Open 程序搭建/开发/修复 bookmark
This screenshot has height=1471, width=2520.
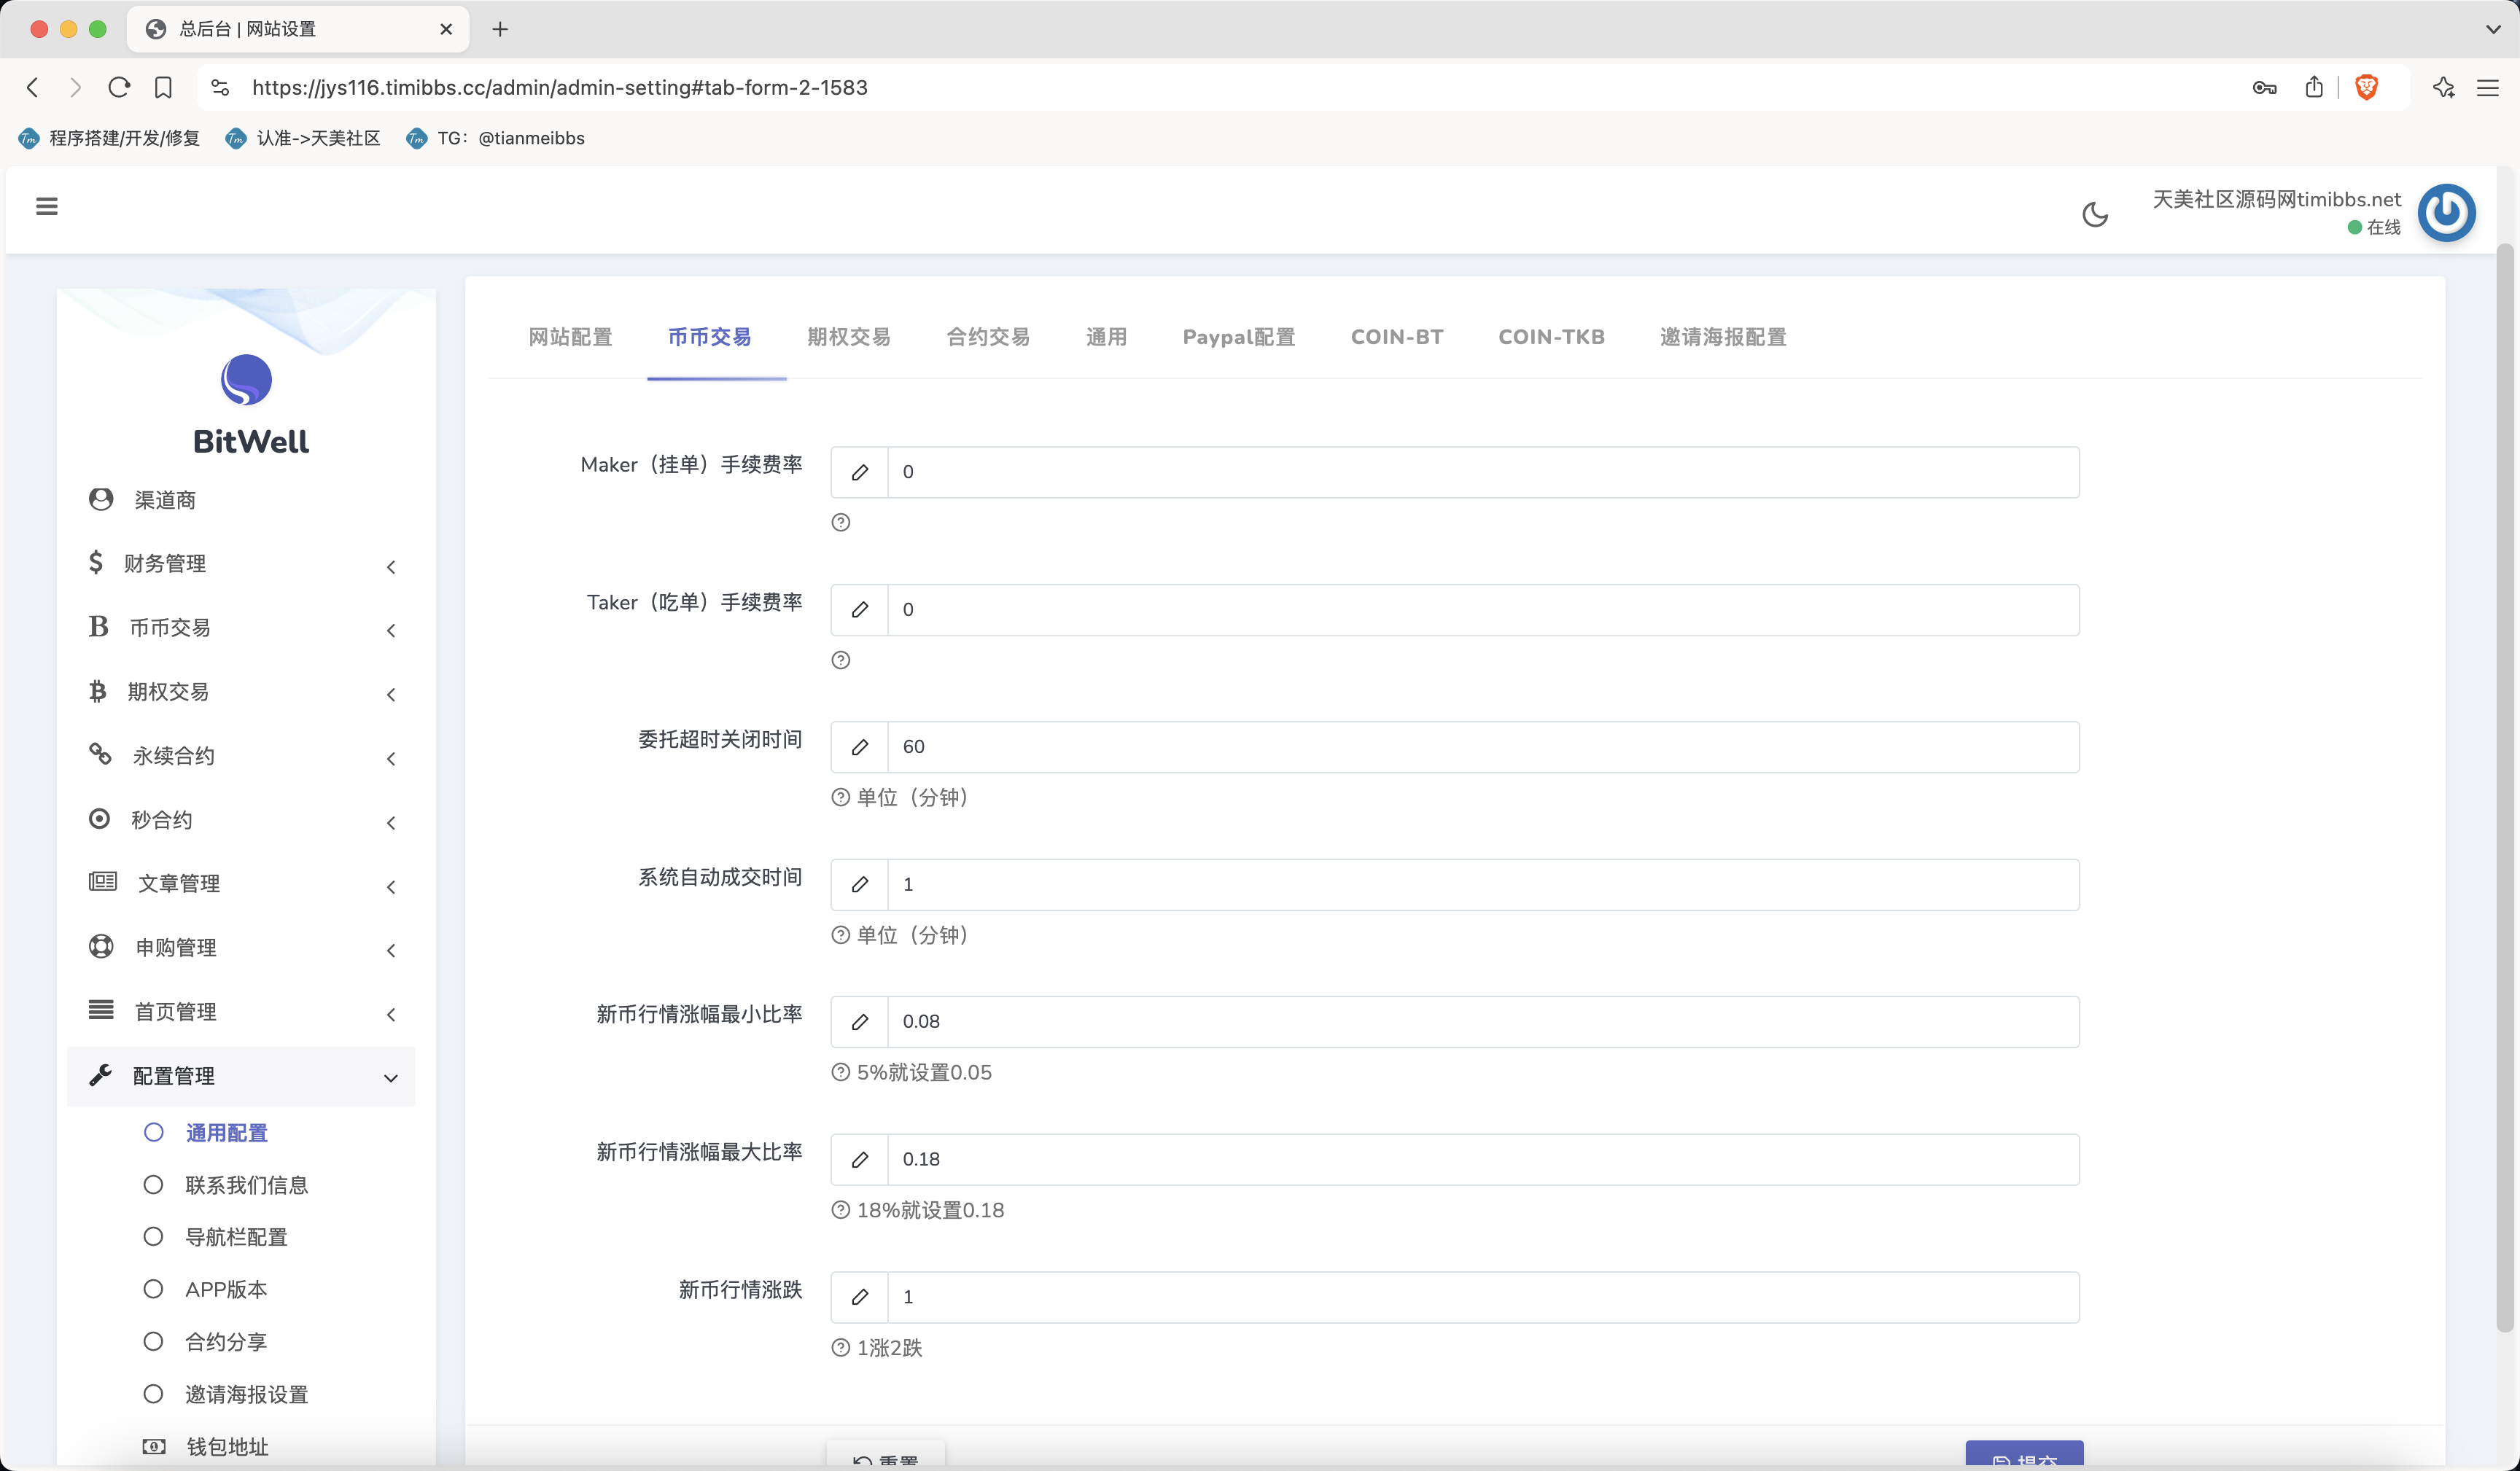pos(109,138)
